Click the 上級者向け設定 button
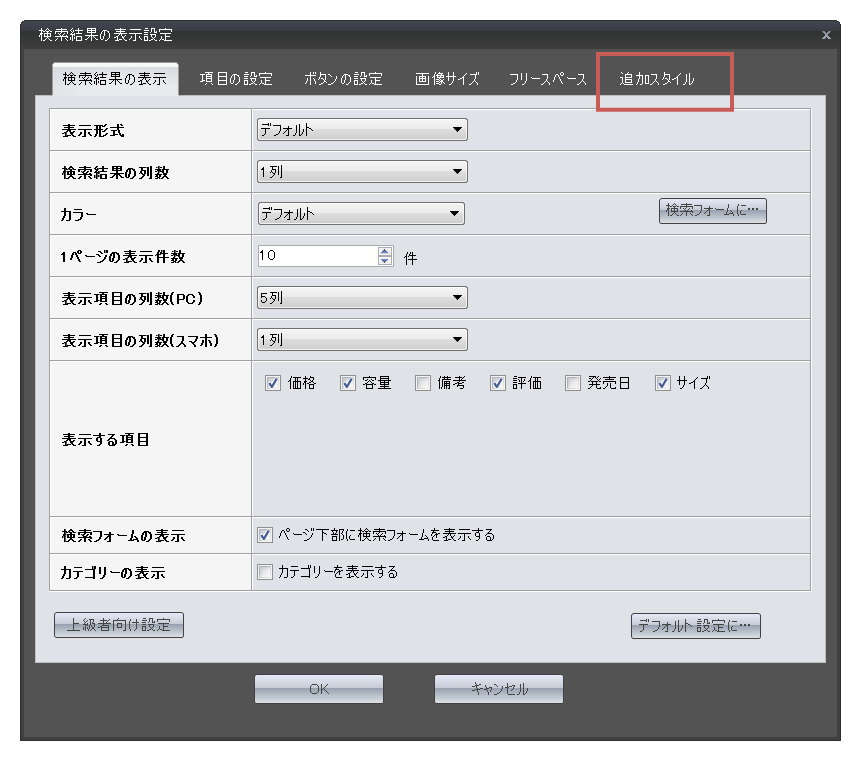 click(119, 626)
